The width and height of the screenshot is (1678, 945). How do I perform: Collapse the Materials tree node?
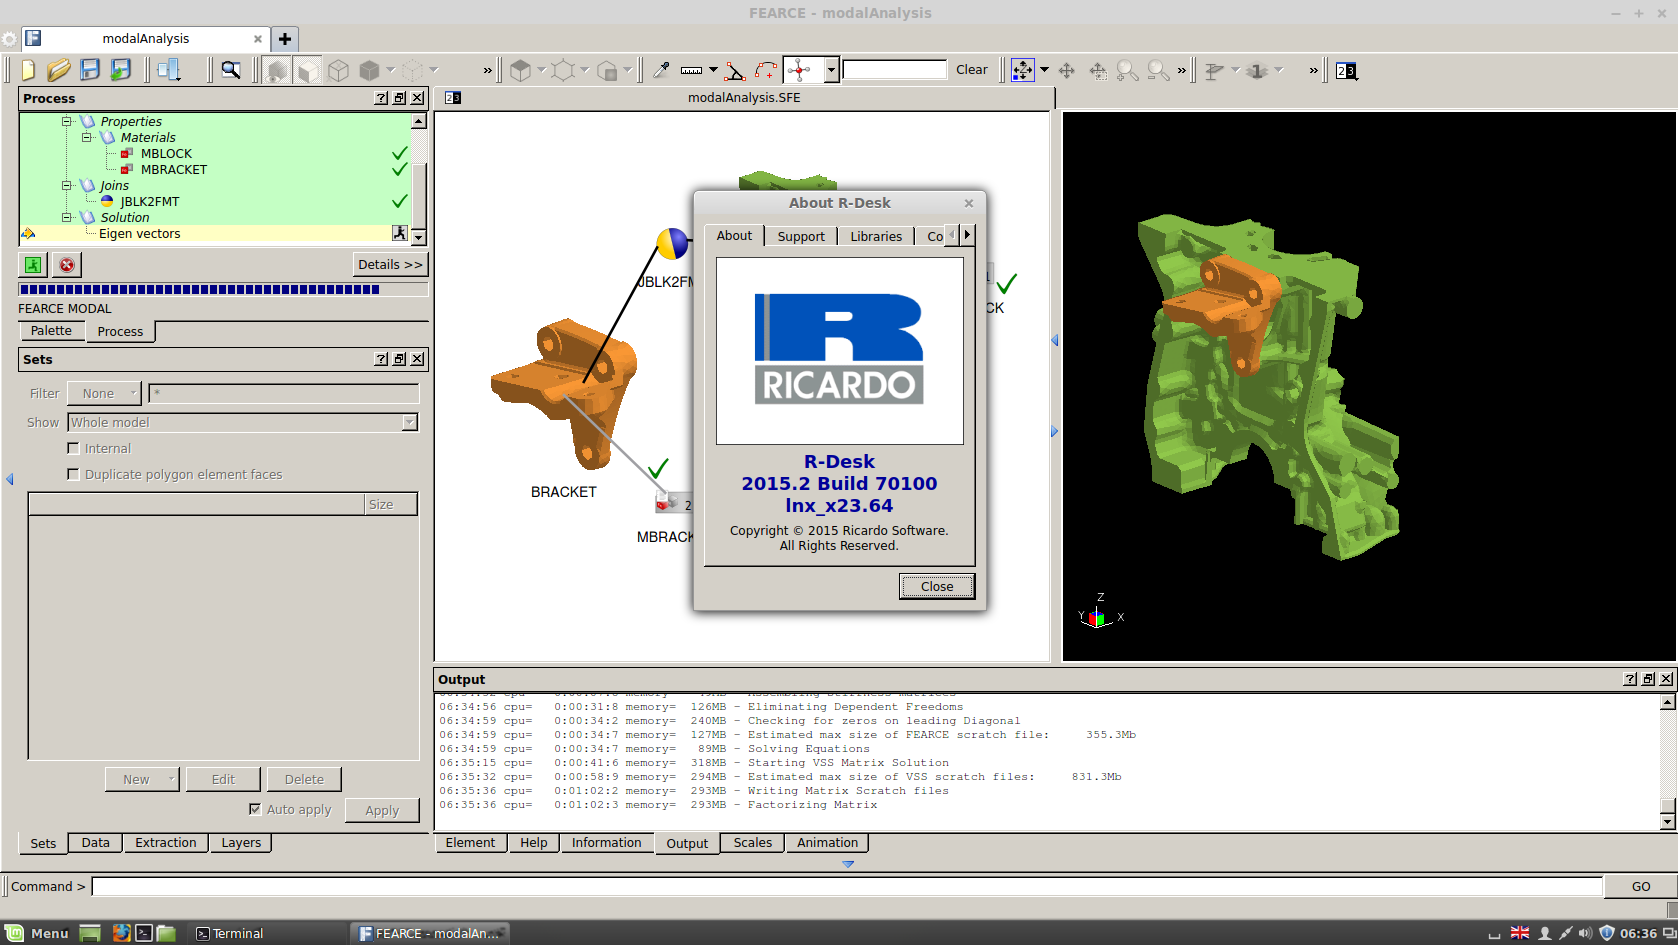pos(87,137)
